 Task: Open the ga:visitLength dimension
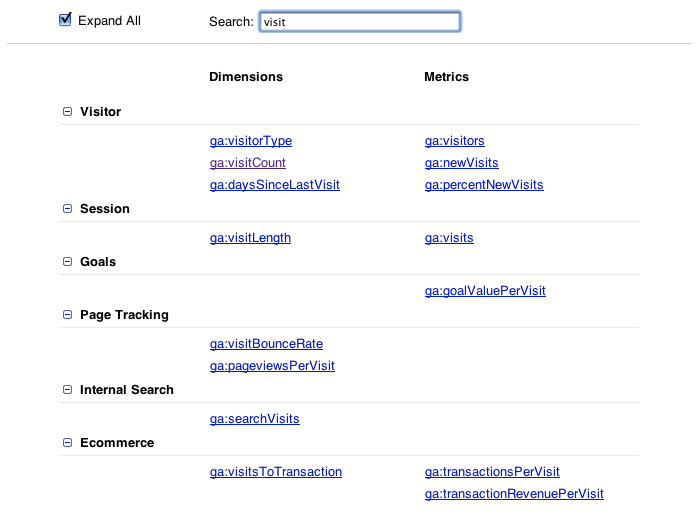(250, 238)
